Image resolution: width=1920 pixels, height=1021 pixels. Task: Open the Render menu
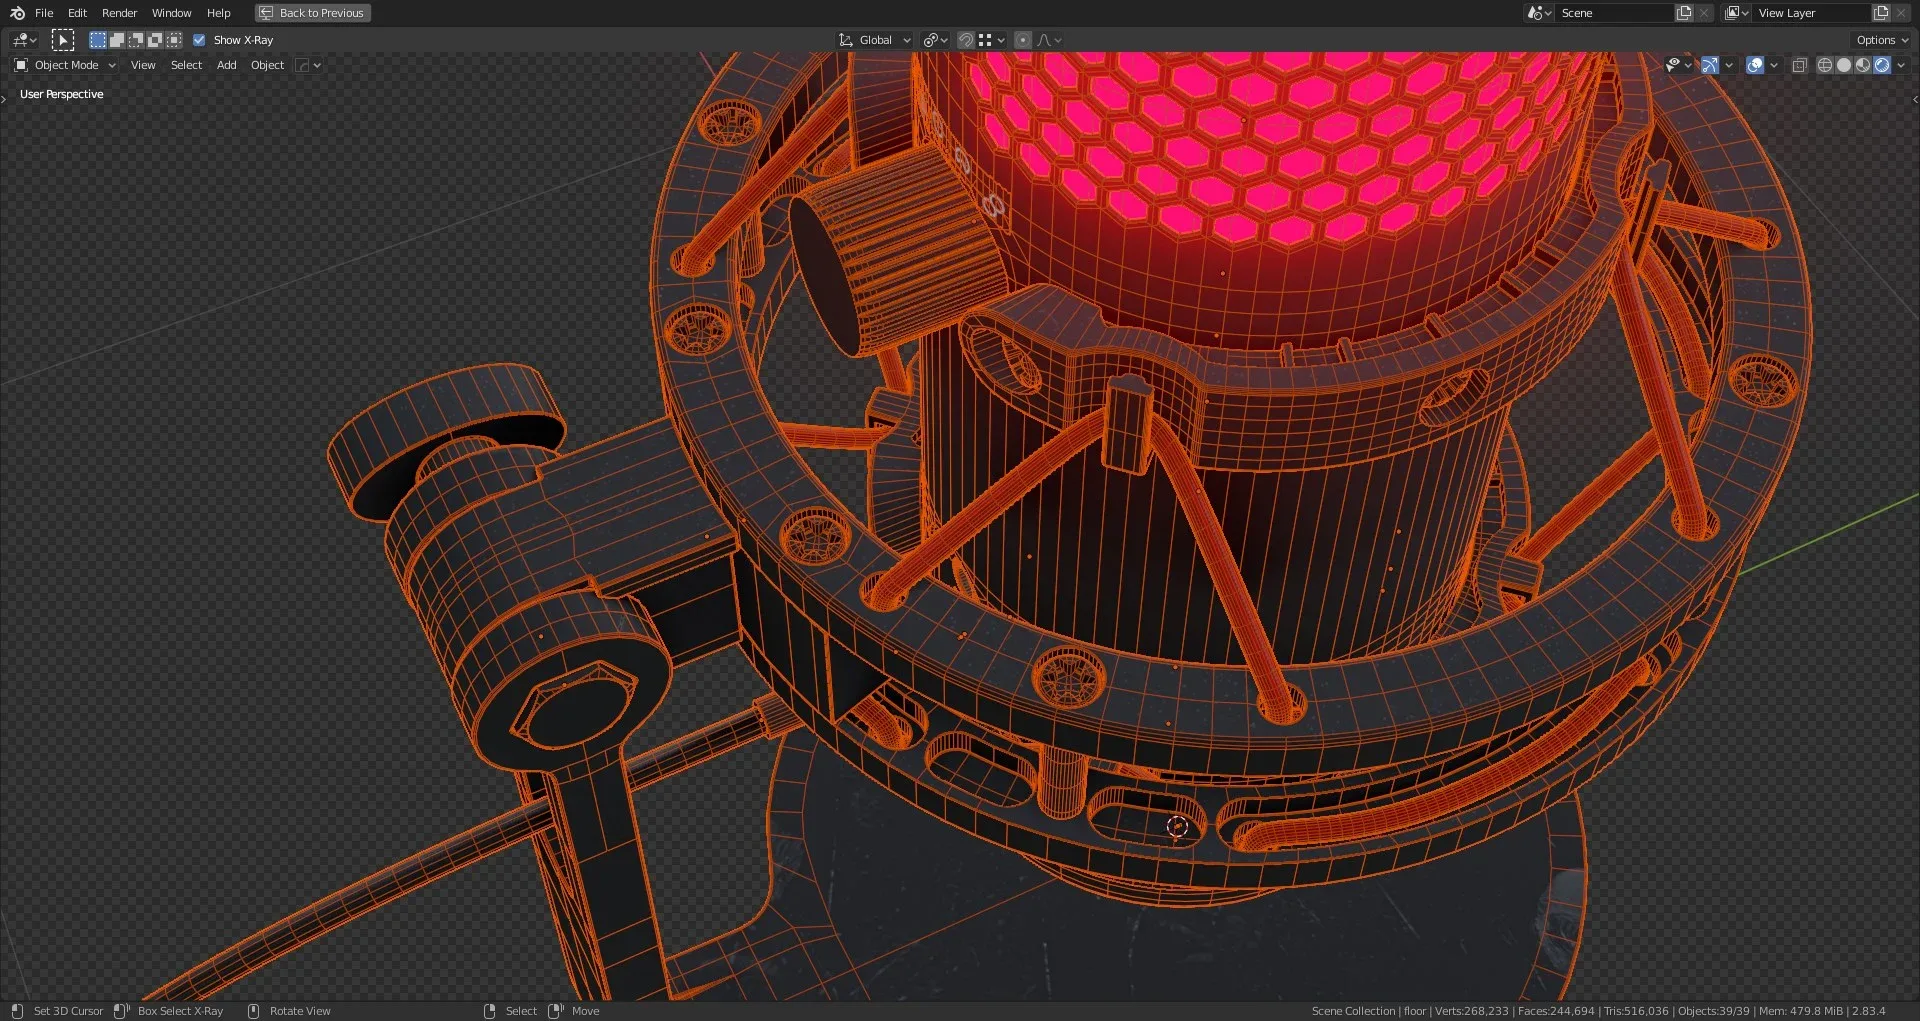119,13
